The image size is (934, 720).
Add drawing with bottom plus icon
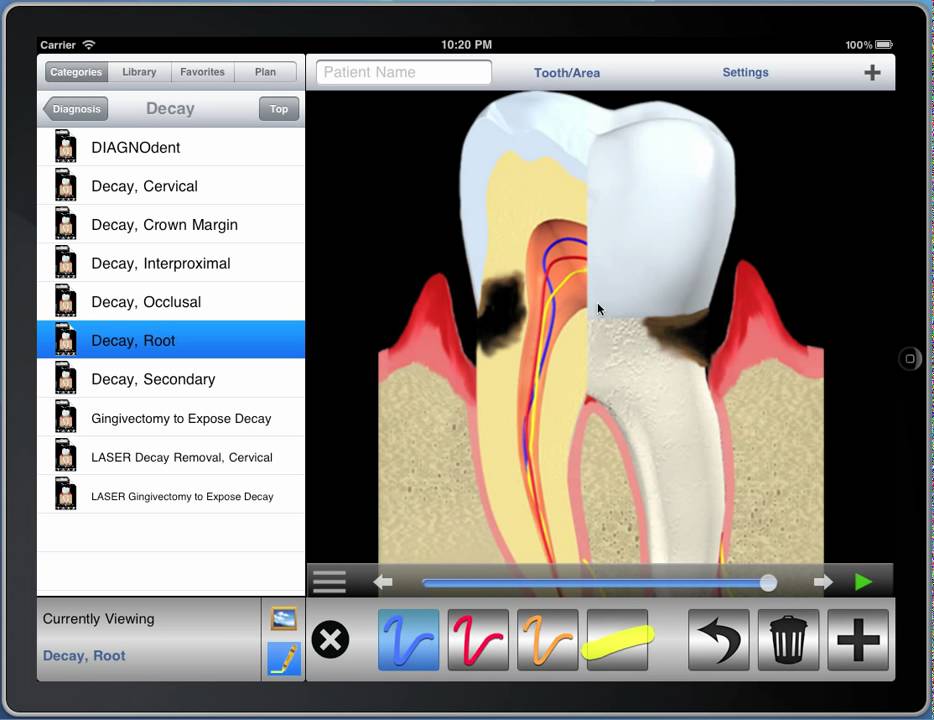(858, 640)
